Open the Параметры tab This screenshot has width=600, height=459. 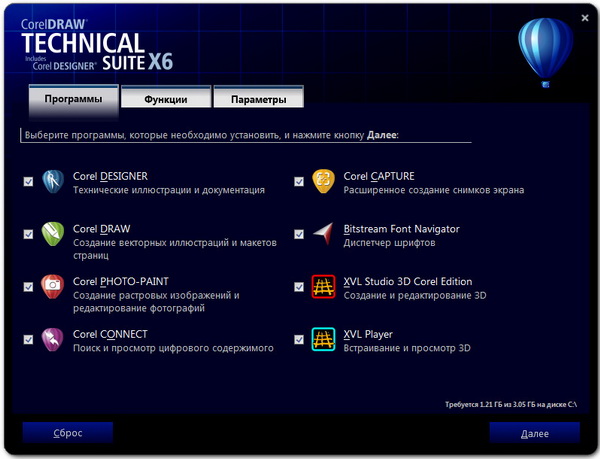258,100
